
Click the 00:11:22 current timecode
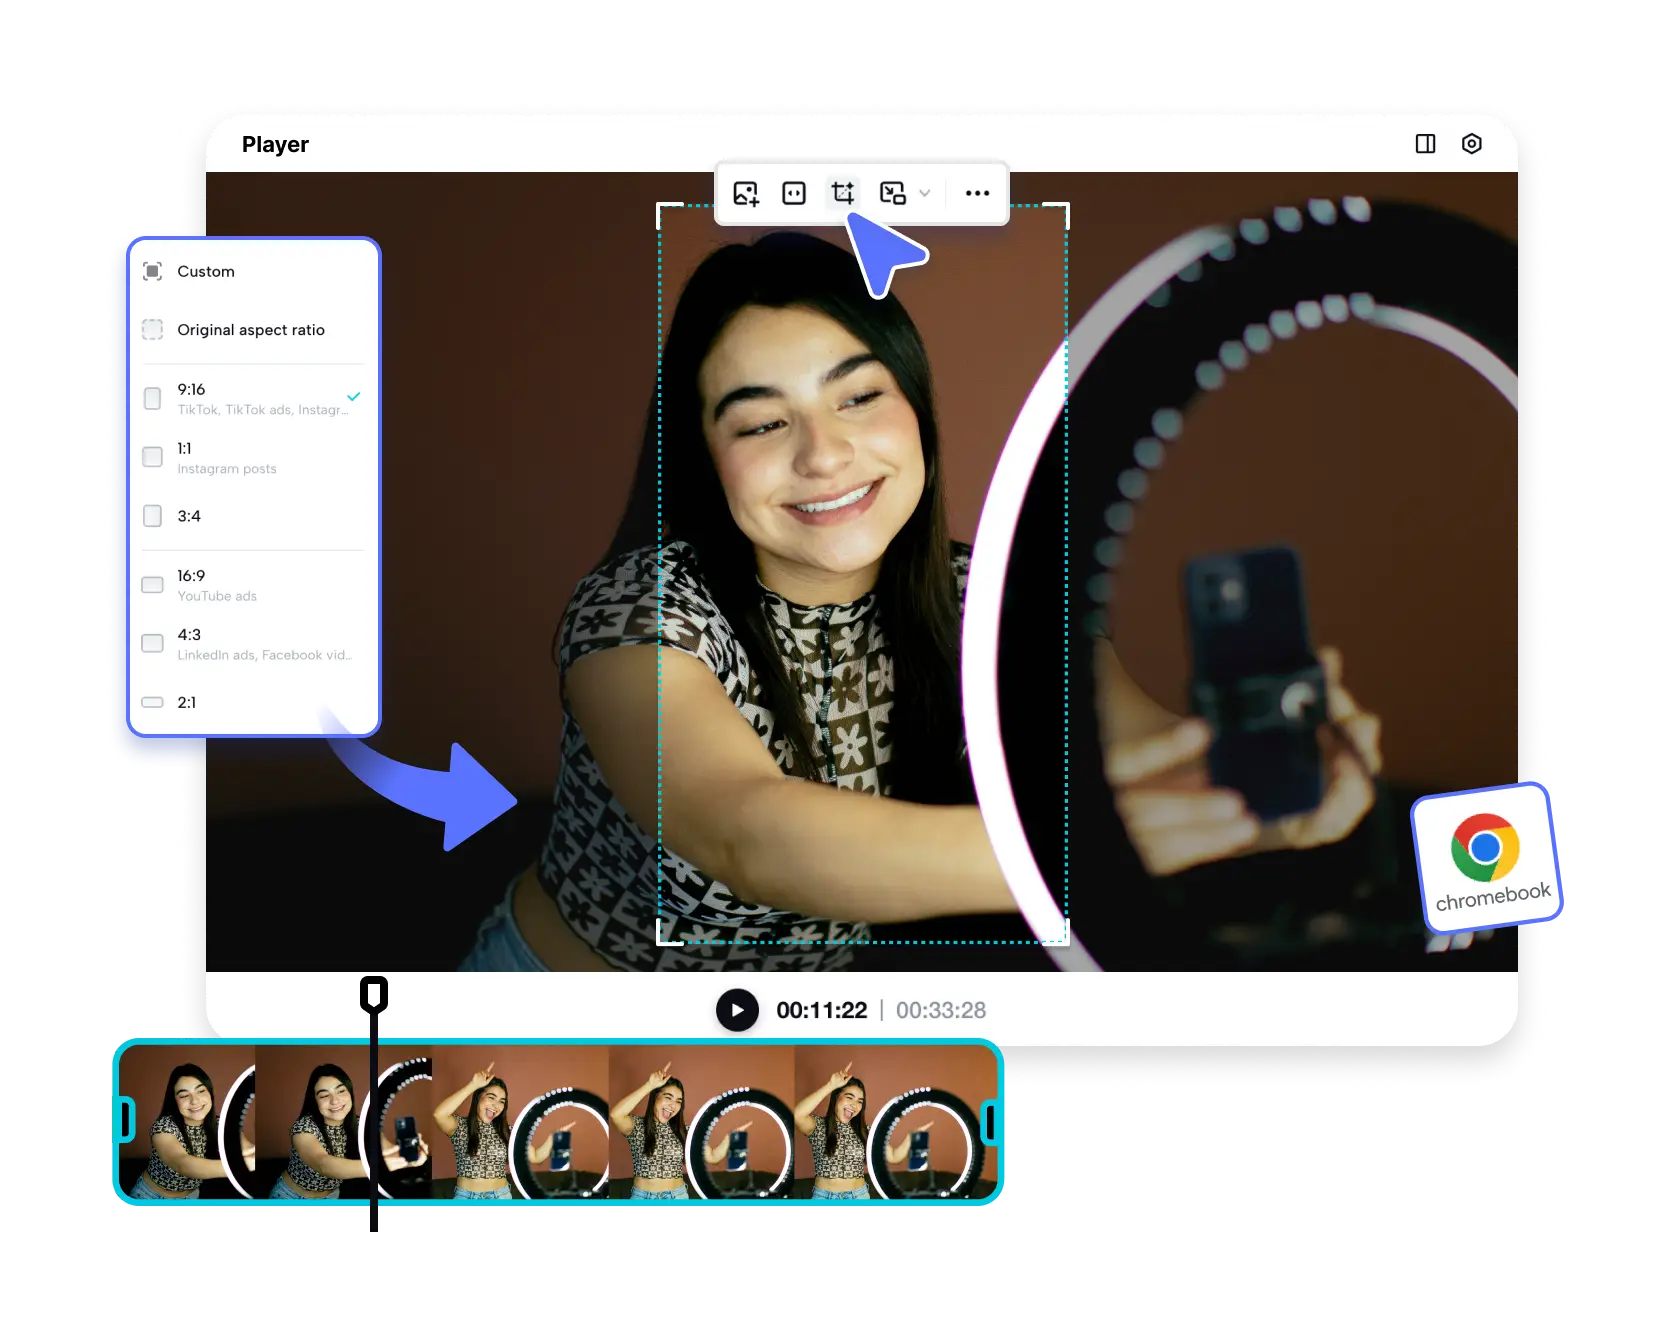pos(821,1010)
